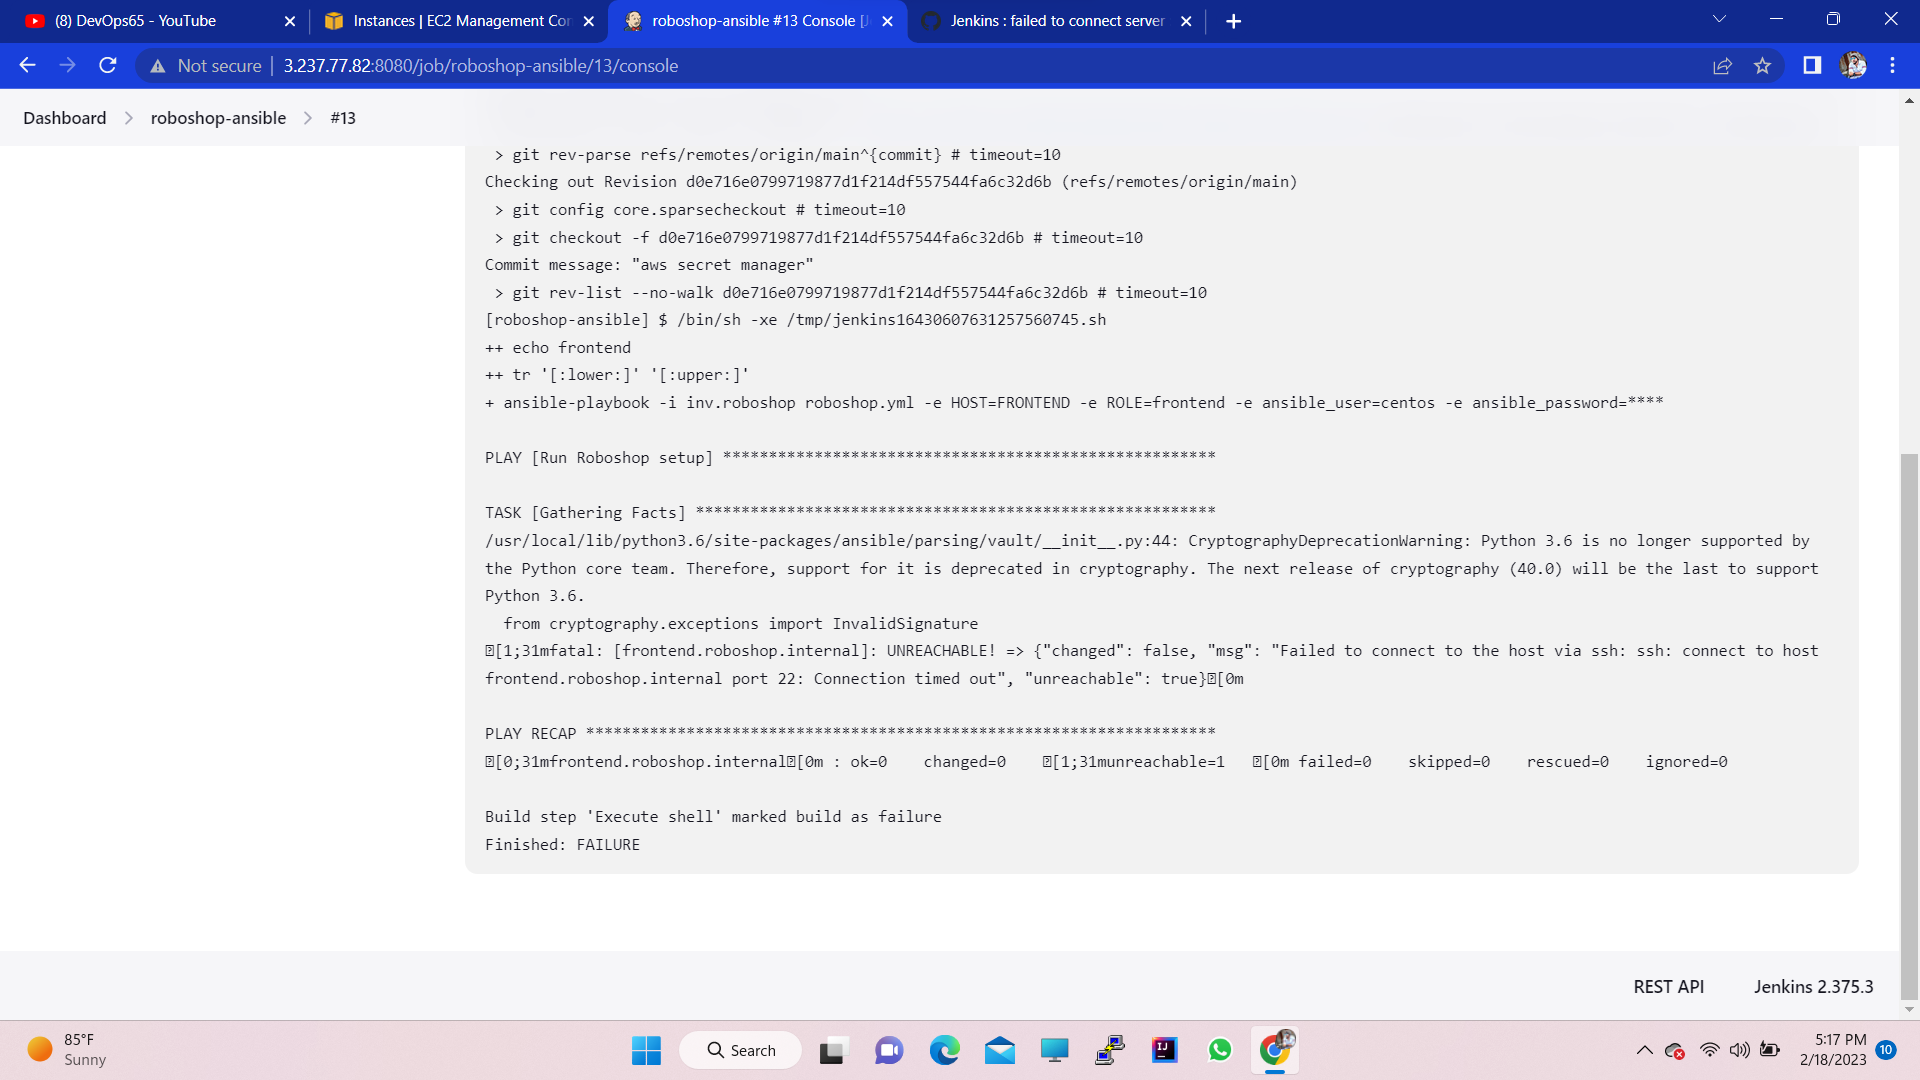The height and width of the screenshot is (1080, 1920).
Task: Open Chrome's three-dot menu
Action: click(x=1892, y=65)
